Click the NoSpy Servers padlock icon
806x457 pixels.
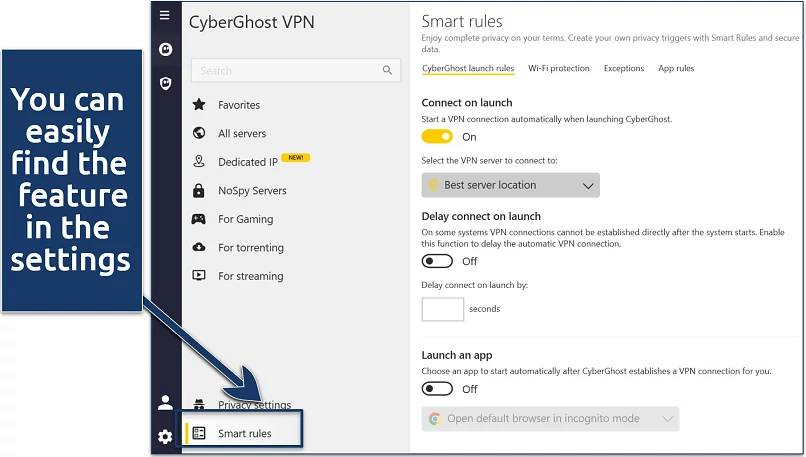pyautogui.click(x=198, y=190)
